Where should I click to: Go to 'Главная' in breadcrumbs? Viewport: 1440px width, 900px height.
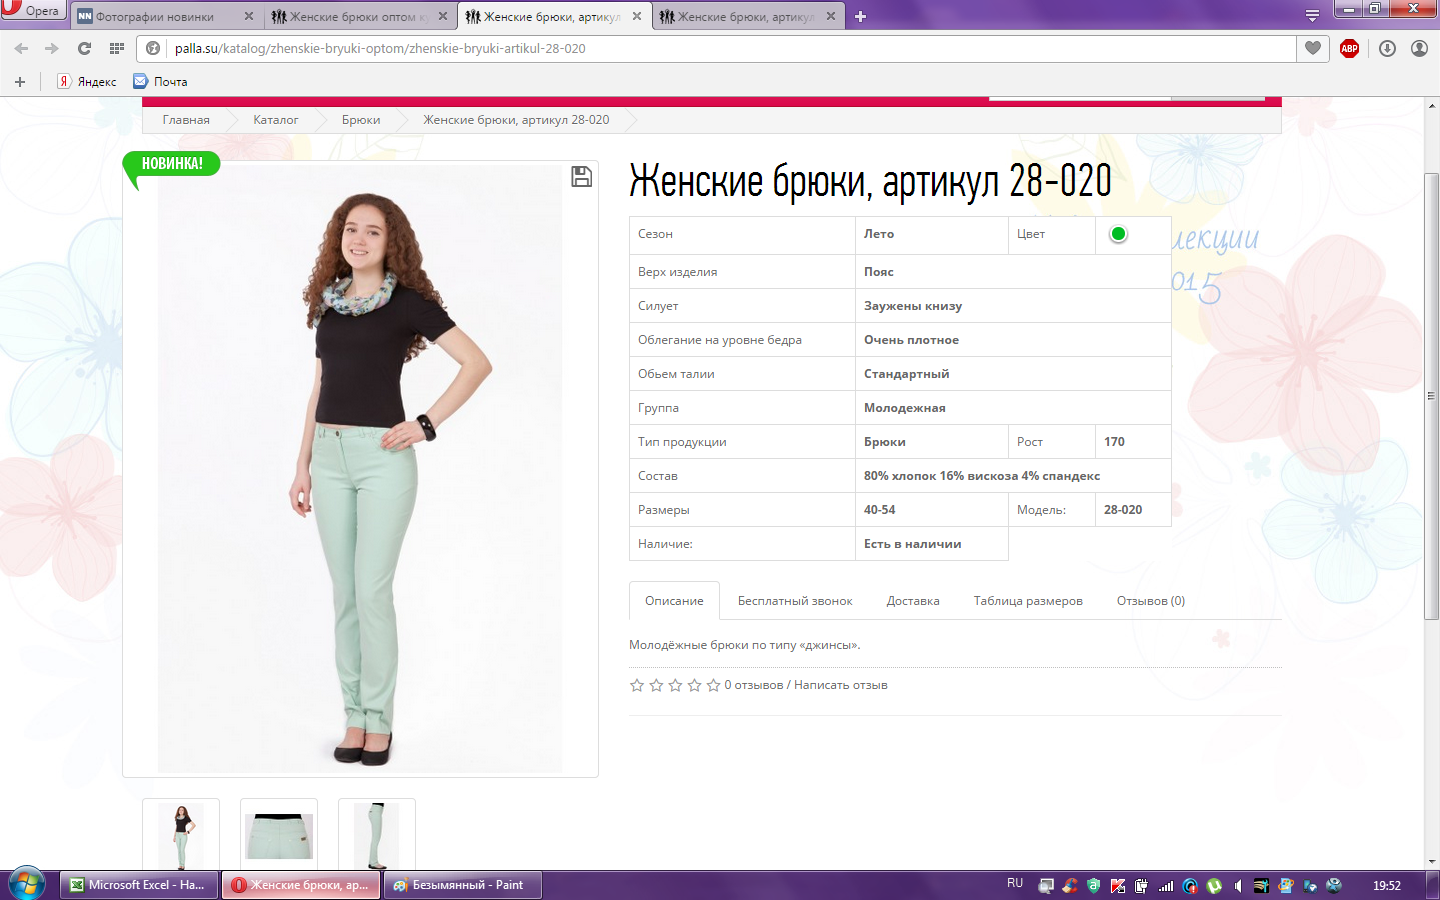(186, 120)
